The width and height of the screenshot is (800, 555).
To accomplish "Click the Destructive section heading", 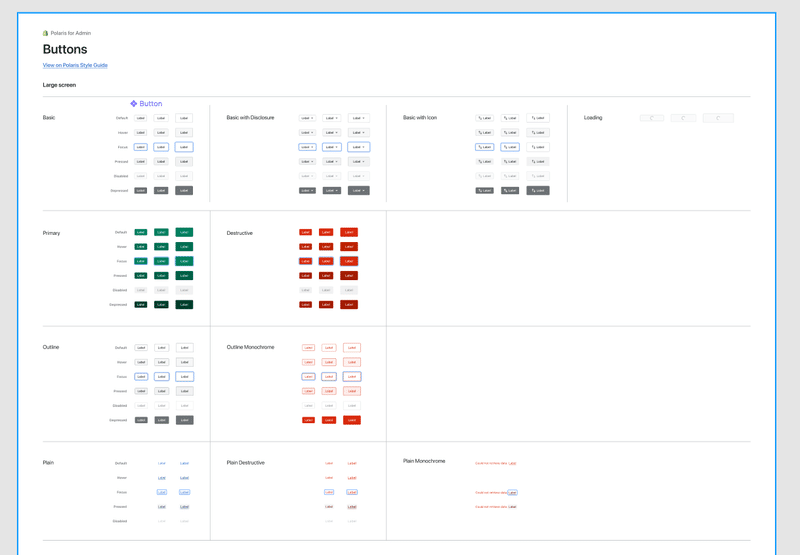I will [x=240, y=233].
